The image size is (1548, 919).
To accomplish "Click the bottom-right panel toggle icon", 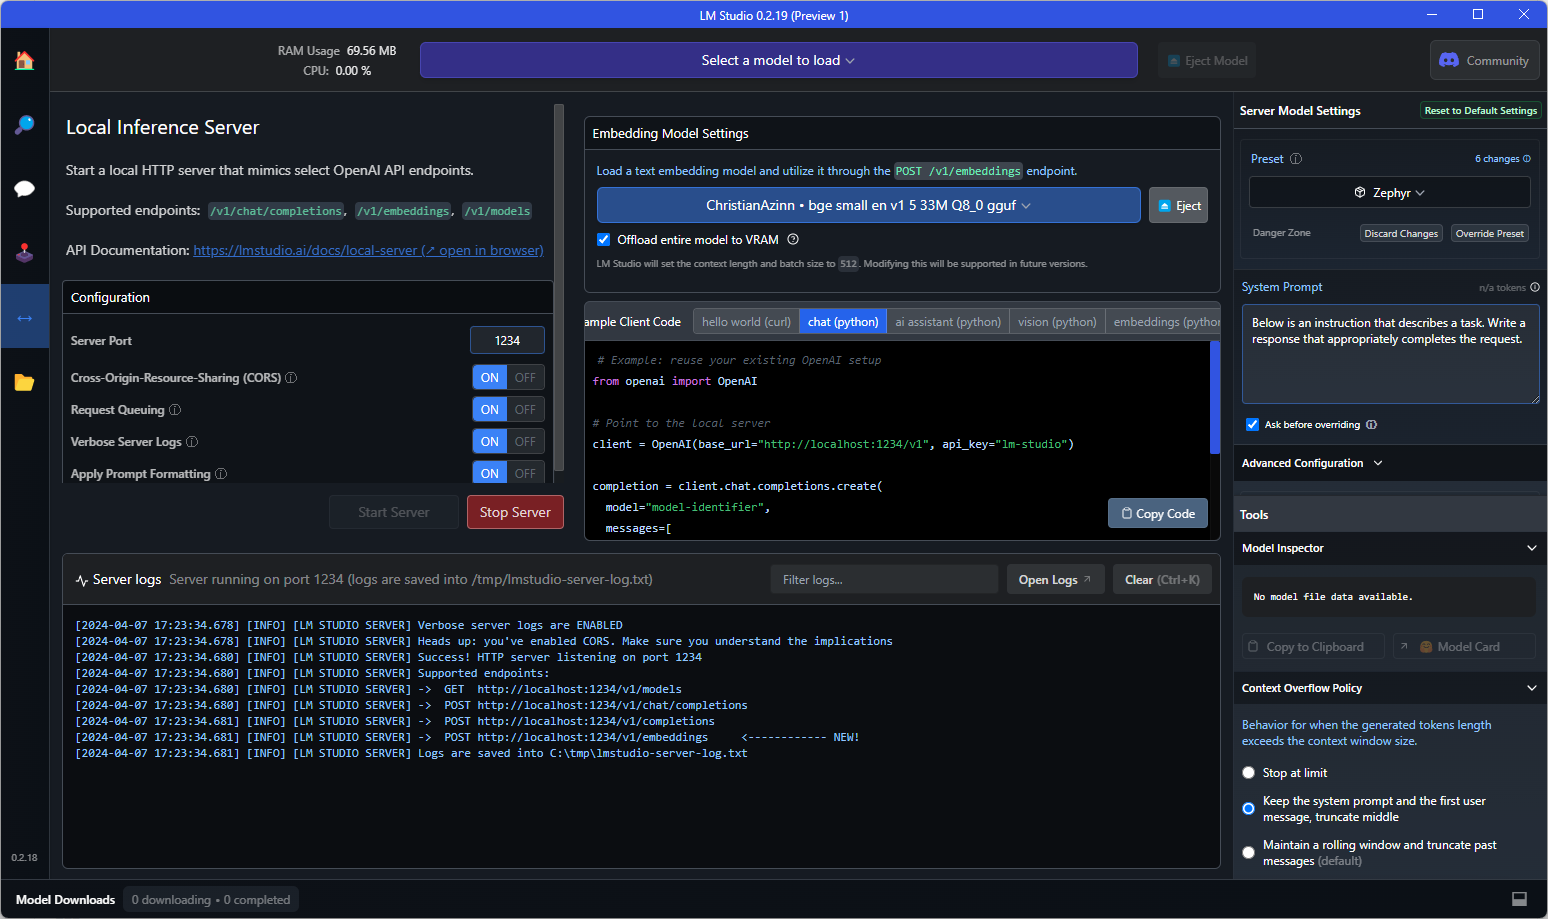I will point(1519,899).
